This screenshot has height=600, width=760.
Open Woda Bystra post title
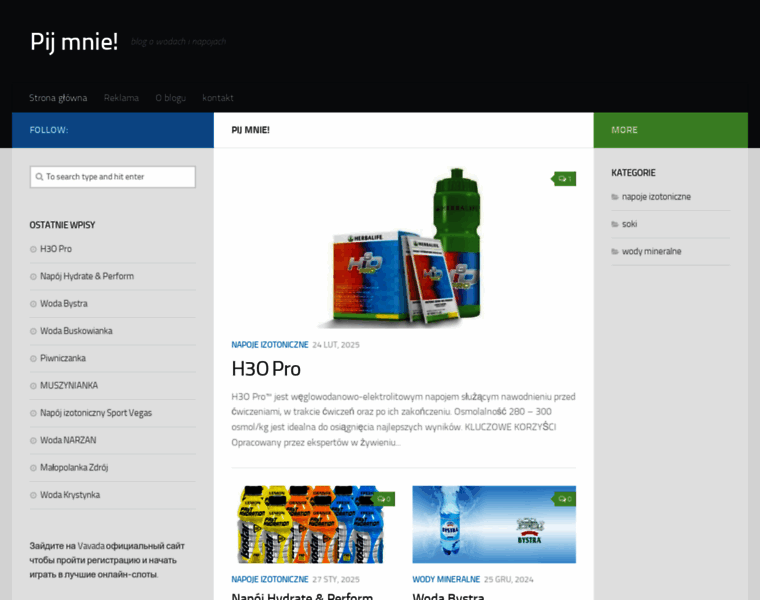point(448,596)
